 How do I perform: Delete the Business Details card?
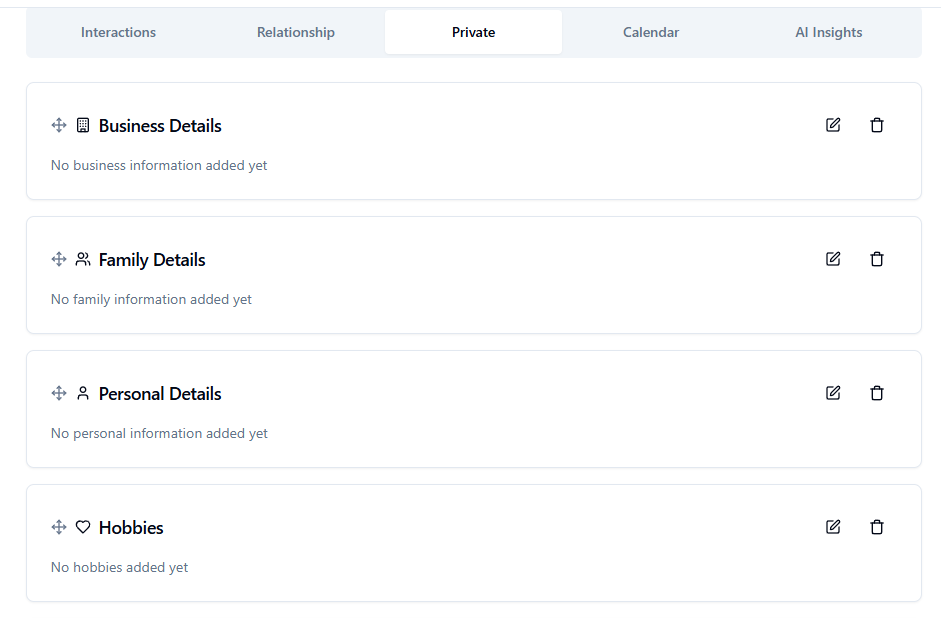877,125
